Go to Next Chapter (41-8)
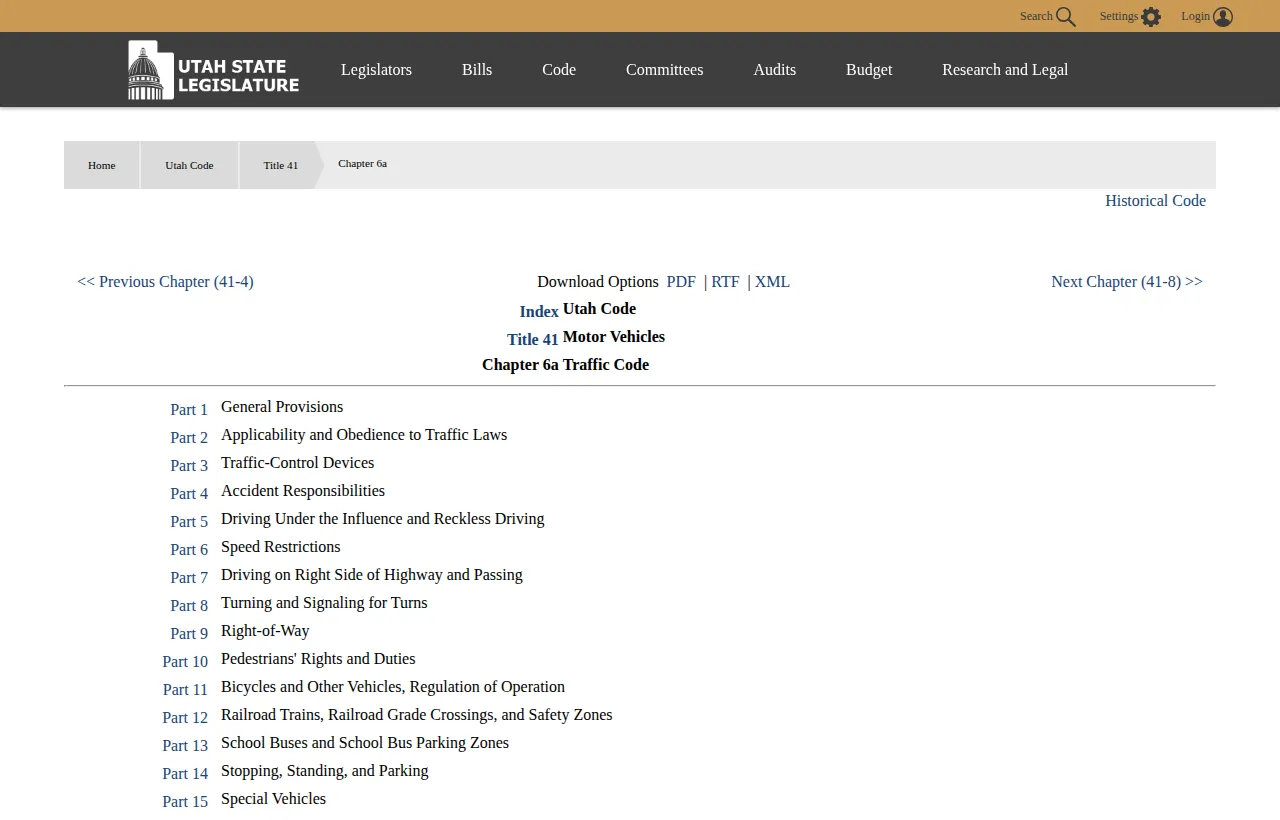 pos(1126,281)
